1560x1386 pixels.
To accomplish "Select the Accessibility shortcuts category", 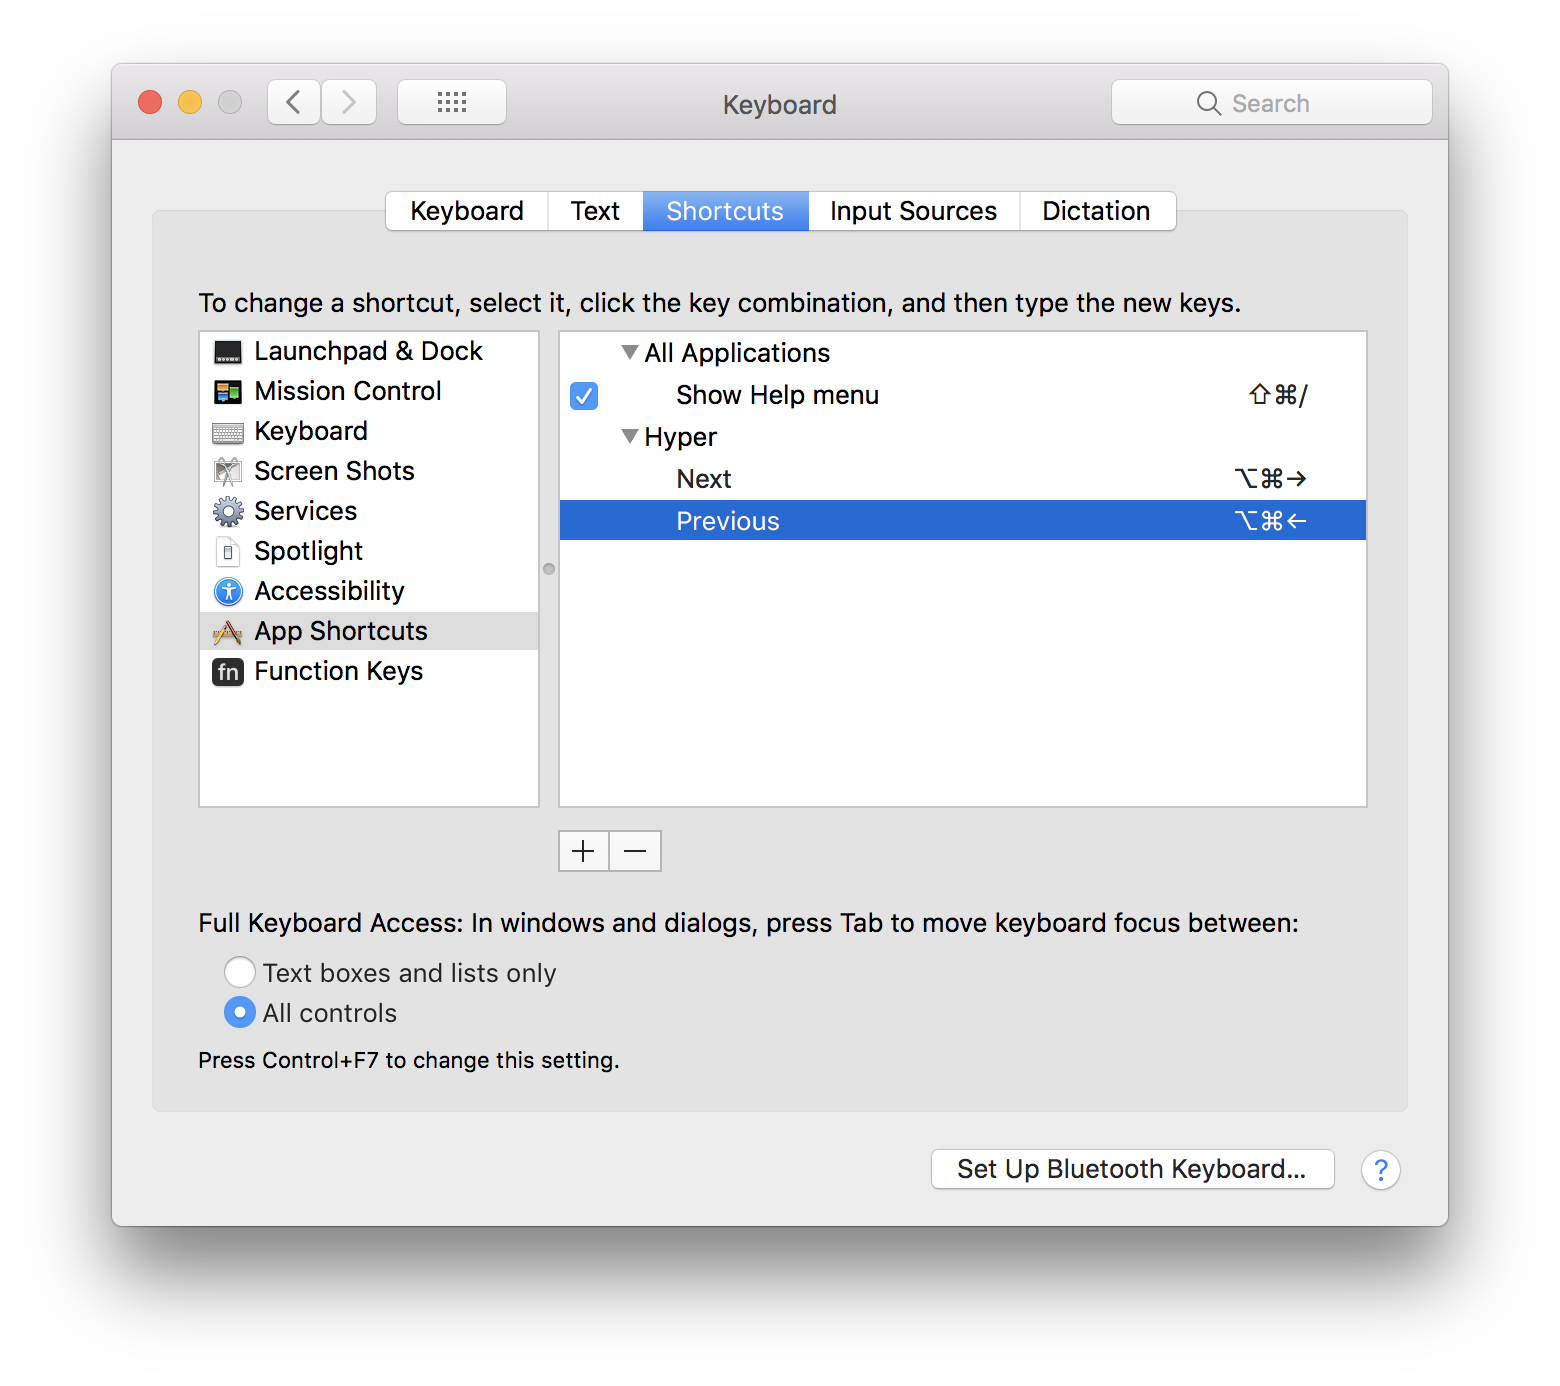I will coord(329,591).
